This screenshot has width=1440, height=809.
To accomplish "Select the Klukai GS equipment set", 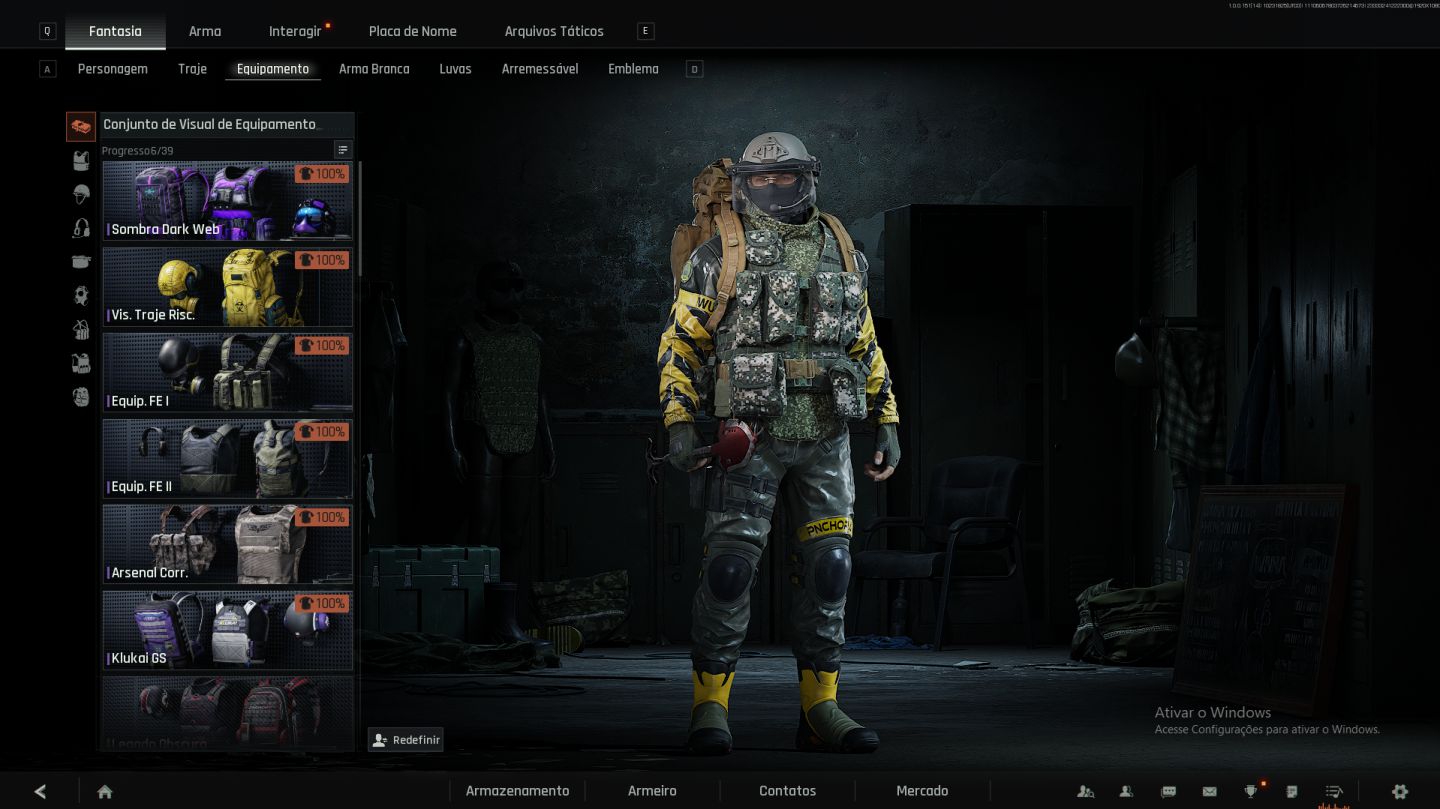I will [x=227, y=630].
